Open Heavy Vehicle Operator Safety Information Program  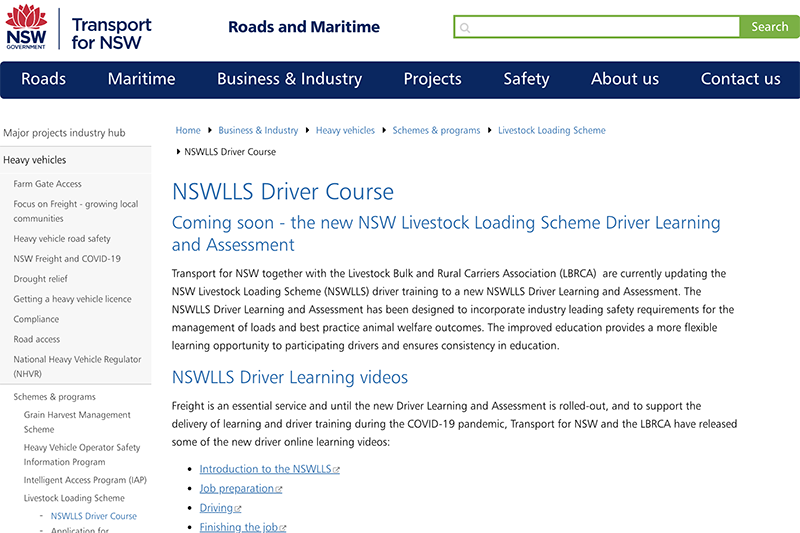tap(82, 454)
